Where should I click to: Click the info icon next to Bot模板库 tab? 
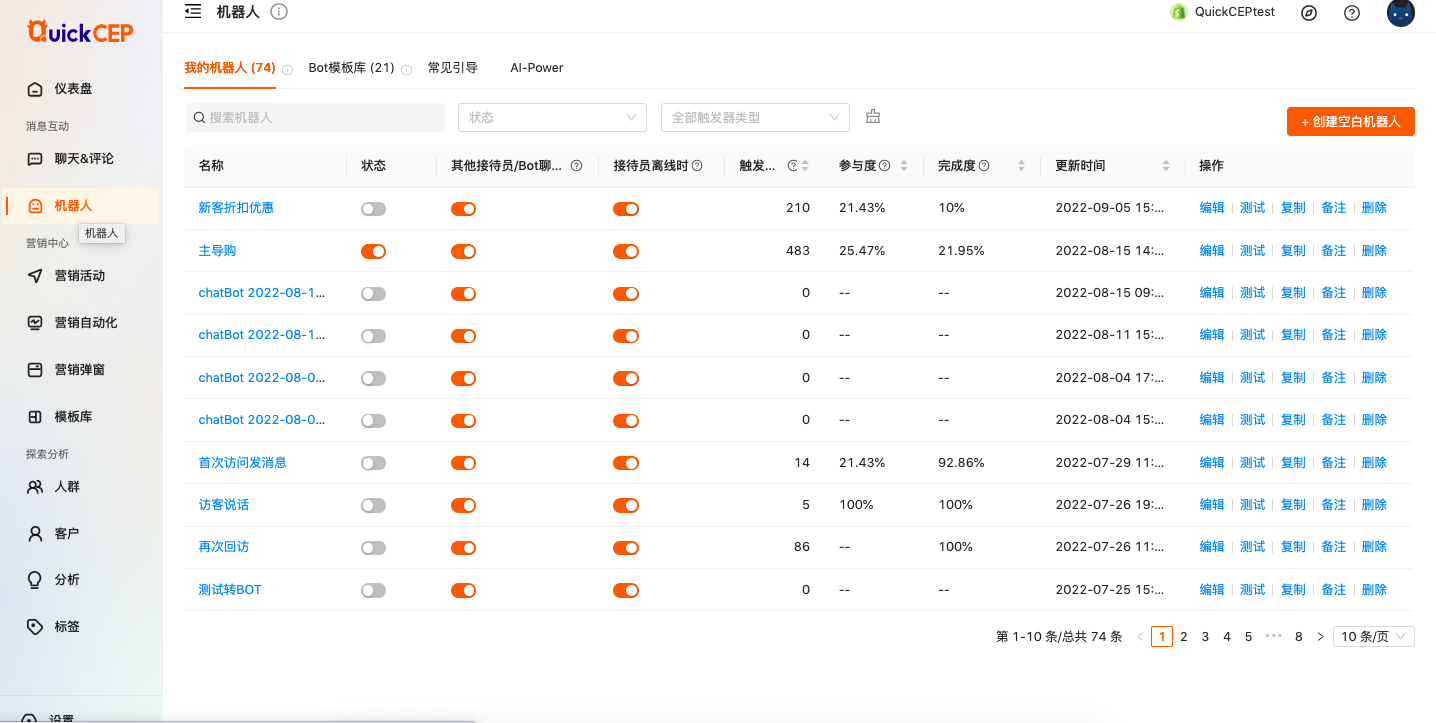(x=406, y=70)
